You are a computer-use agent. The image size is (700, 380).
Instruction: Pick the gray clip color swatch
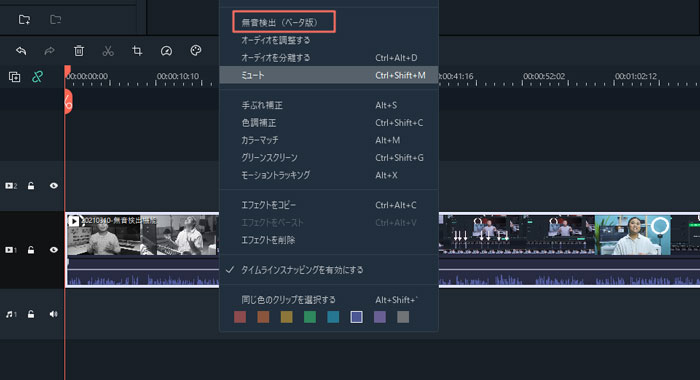[403, 317]
